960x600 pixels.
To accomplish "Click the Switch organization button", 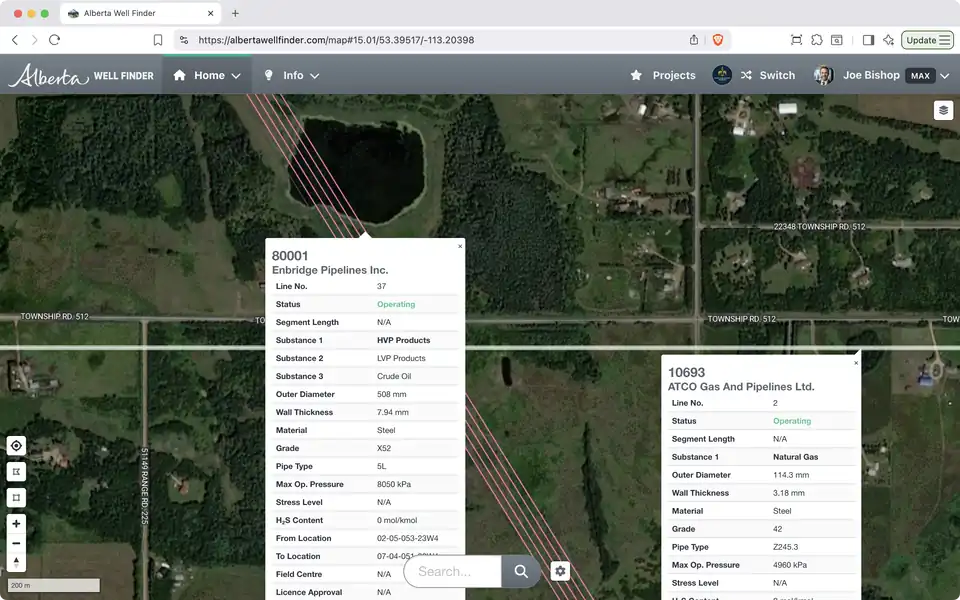I will (x=768, y=75).
